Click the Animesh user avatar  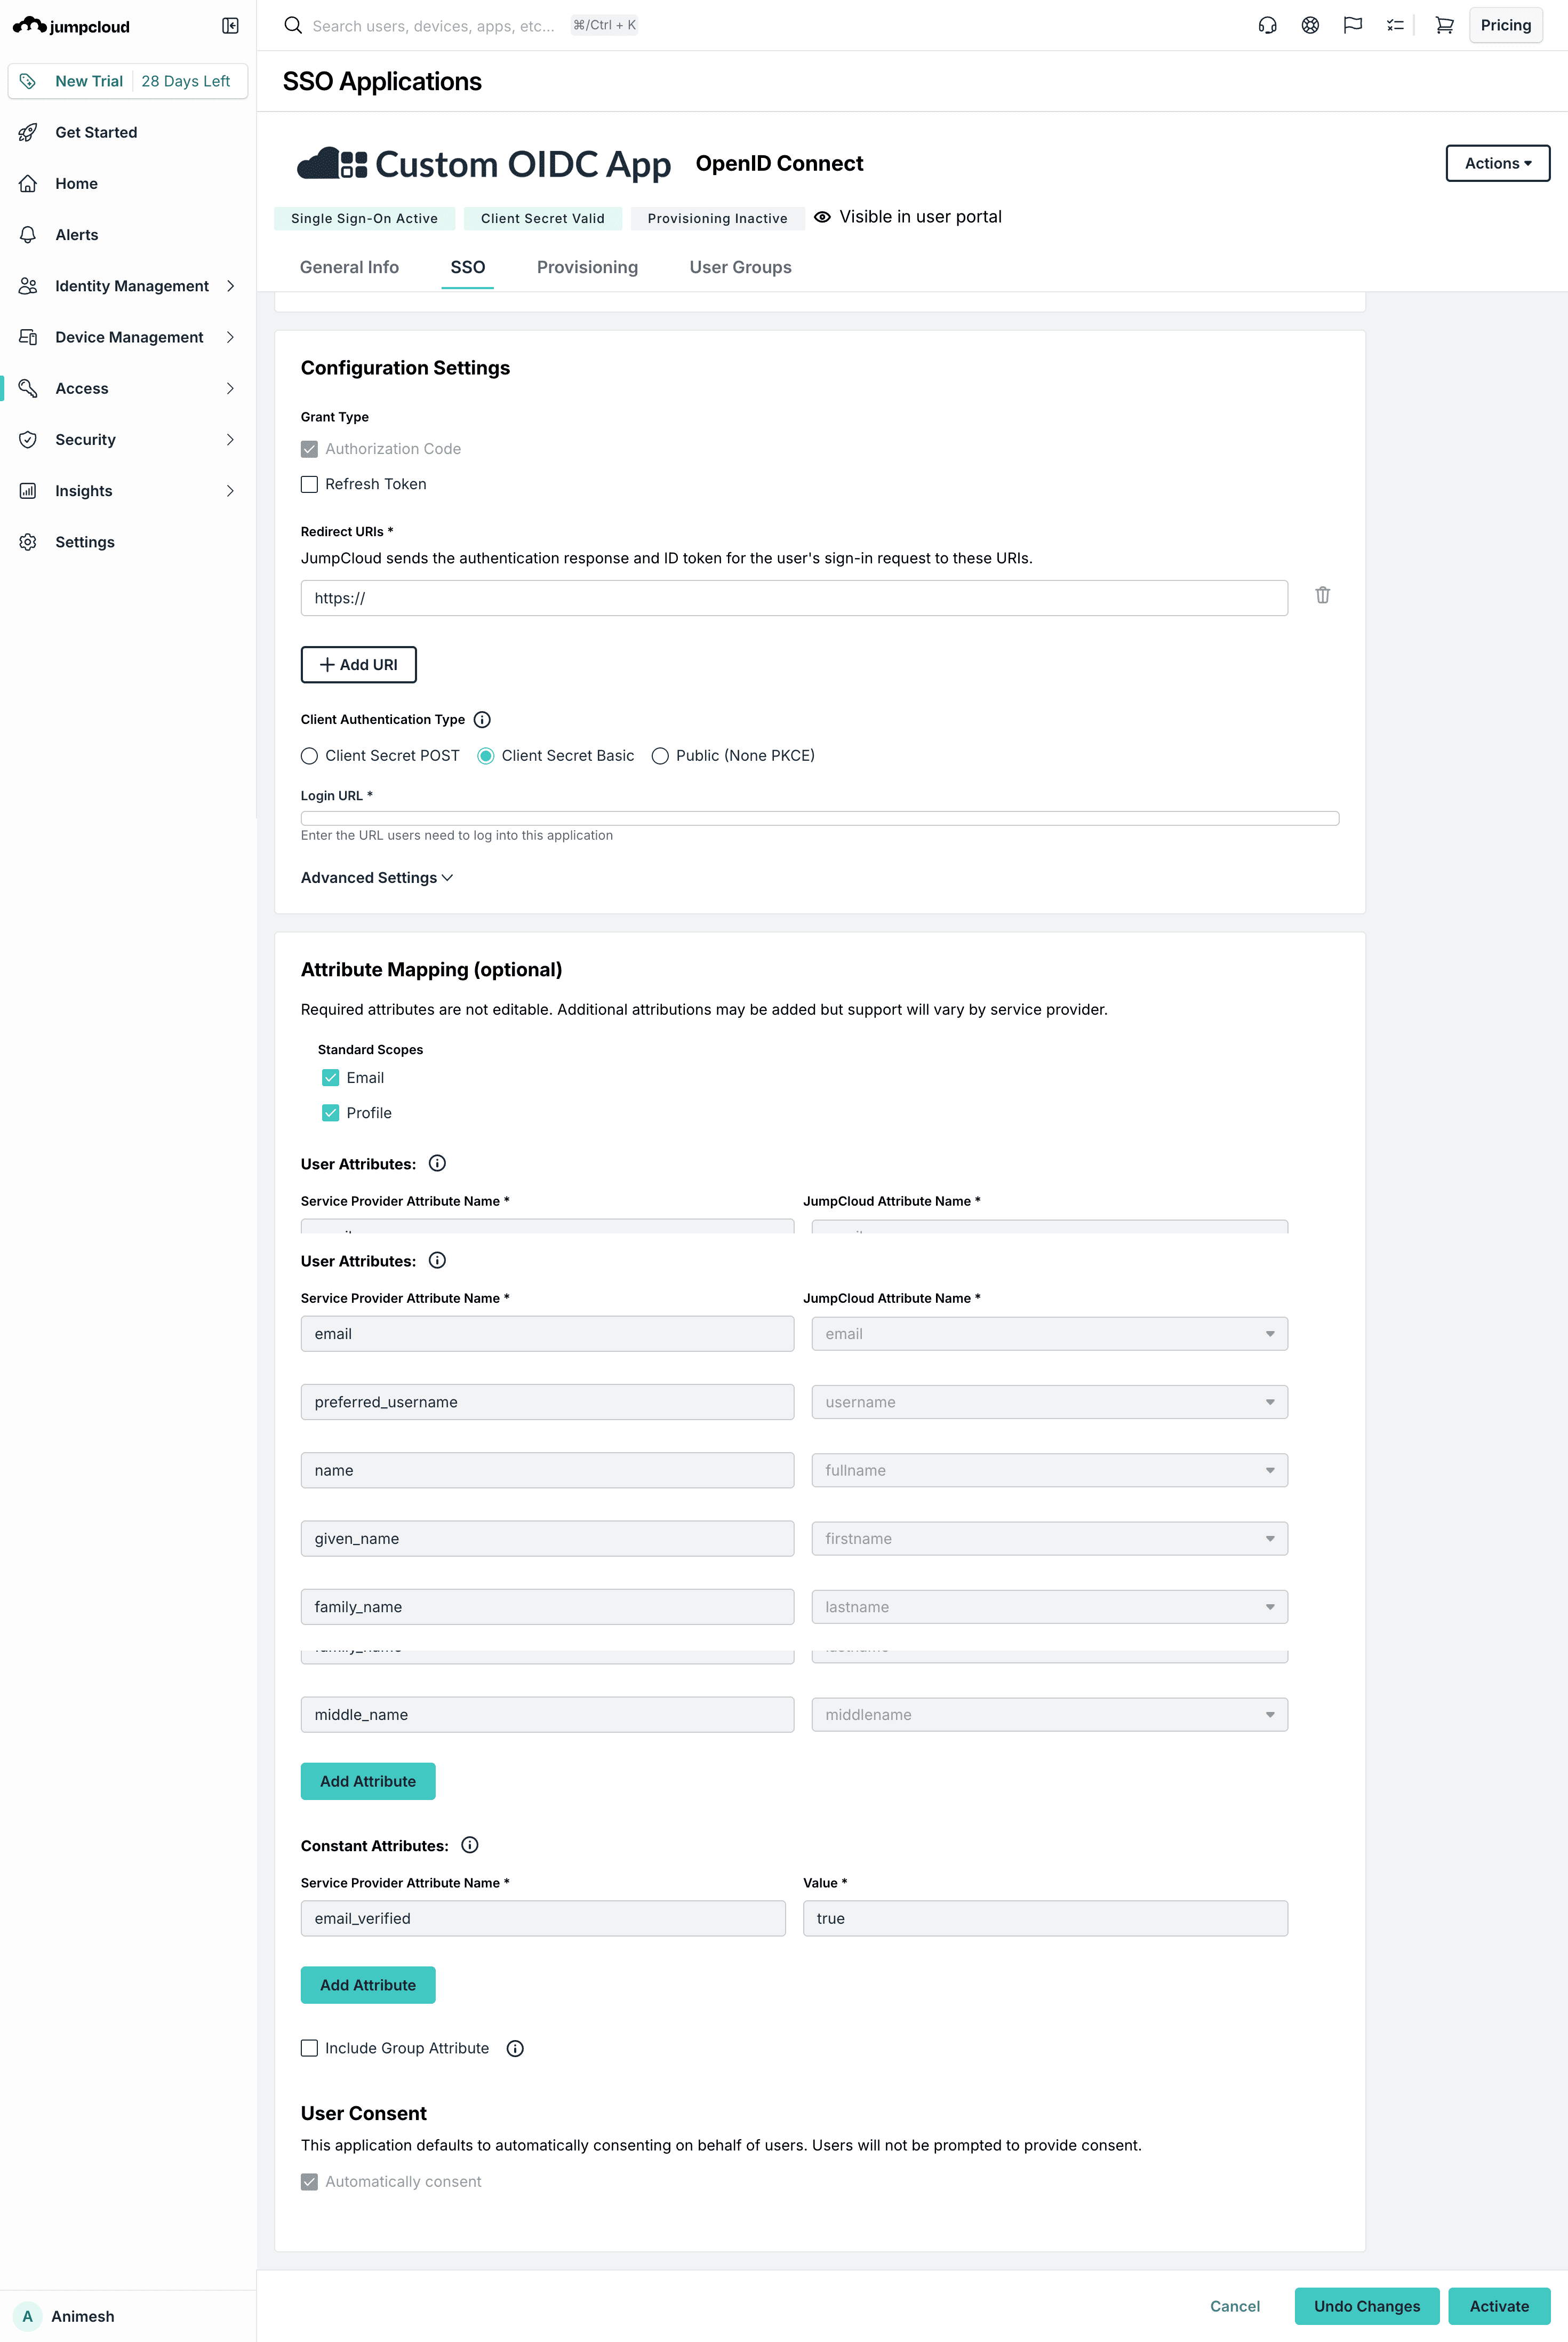[27, 2316]
